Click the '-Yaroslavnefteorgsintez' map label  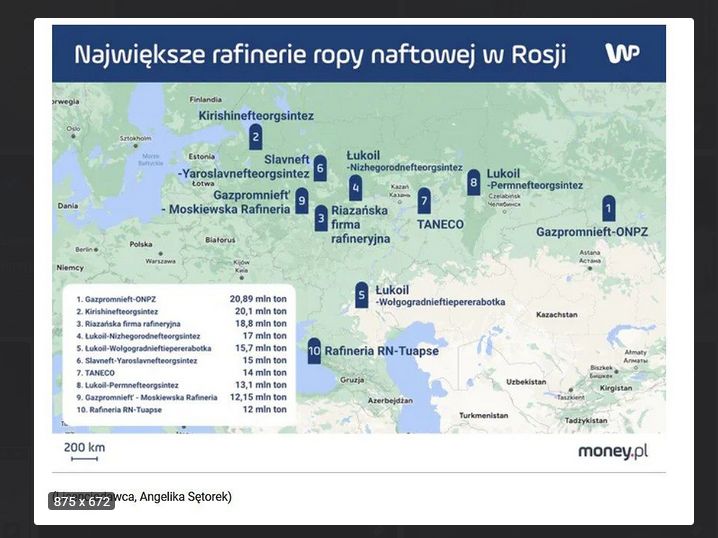pyautogui.click(x=243, y=174)
